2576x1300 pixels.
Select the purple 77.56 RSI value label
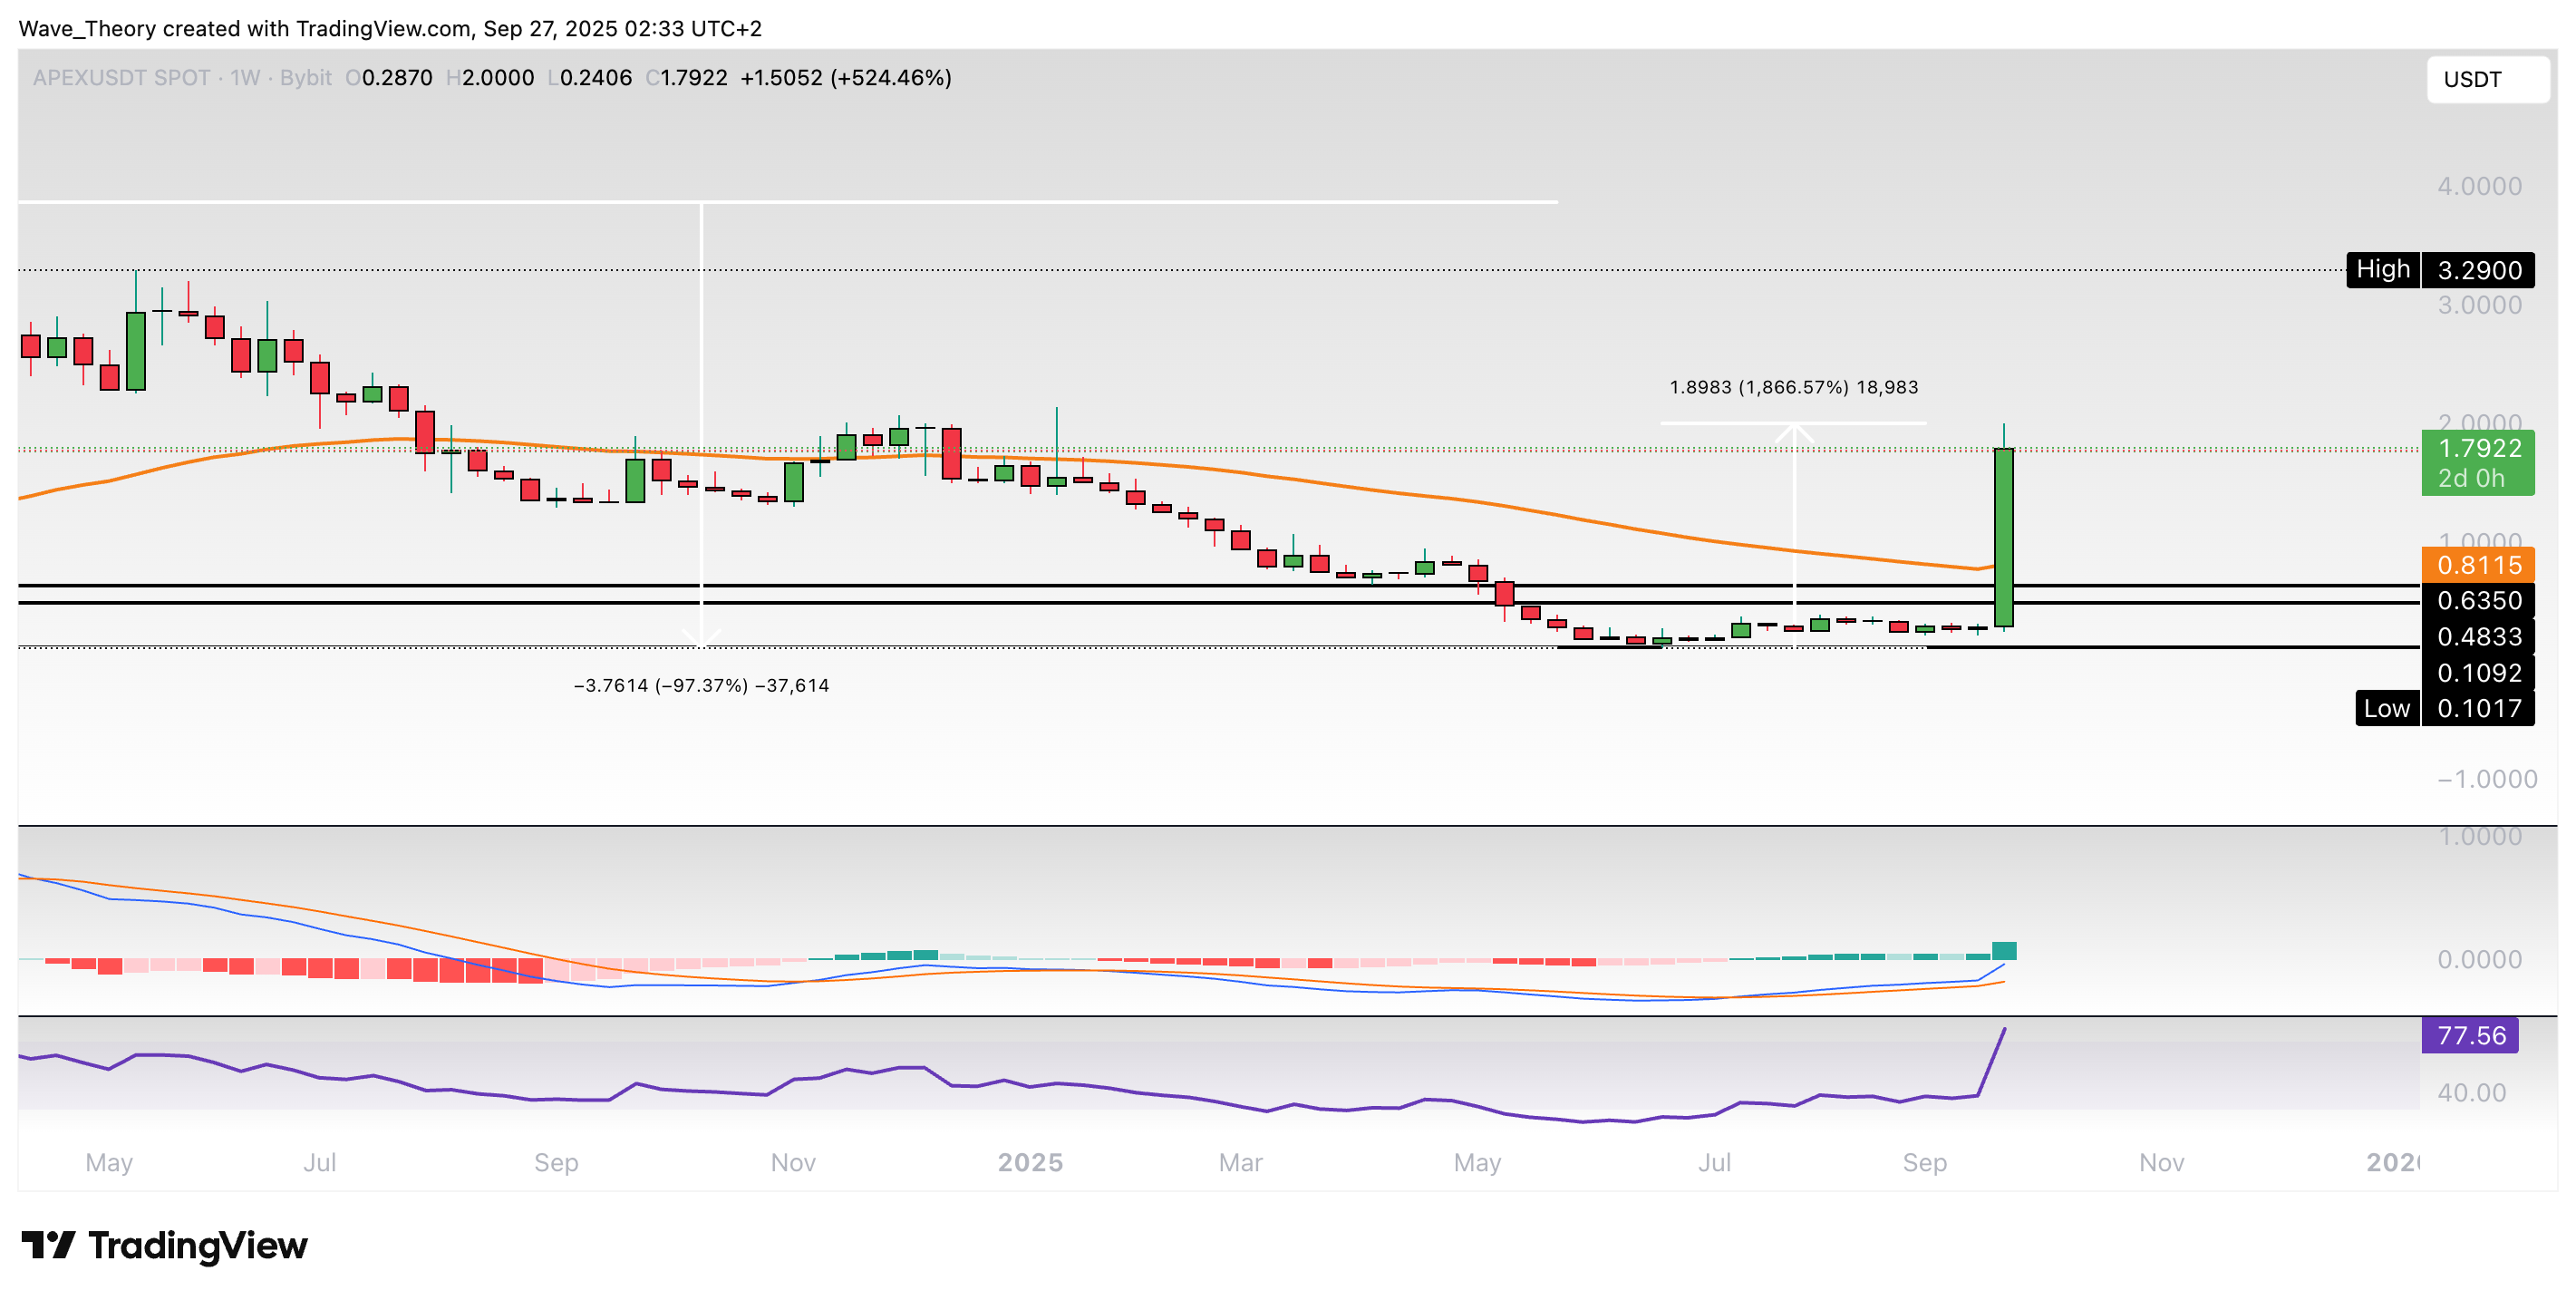[x=2469, y=1035]
